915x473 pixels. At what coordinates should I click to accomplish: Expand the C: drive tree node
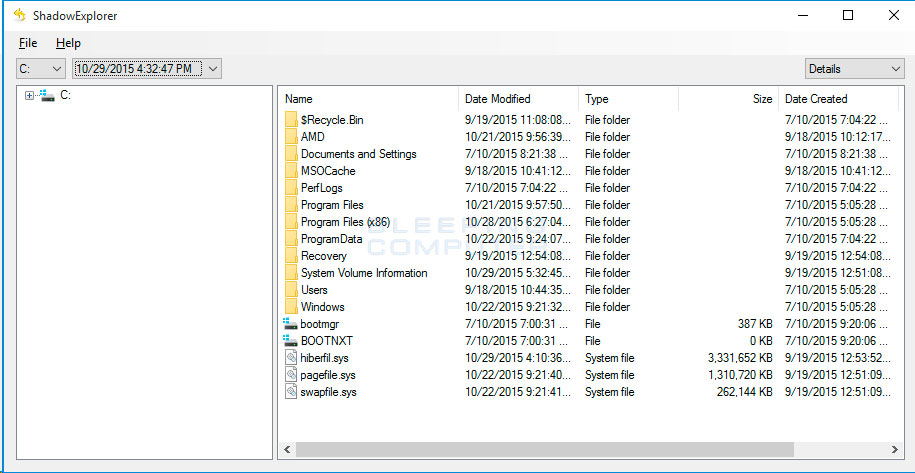coord(29,96)
